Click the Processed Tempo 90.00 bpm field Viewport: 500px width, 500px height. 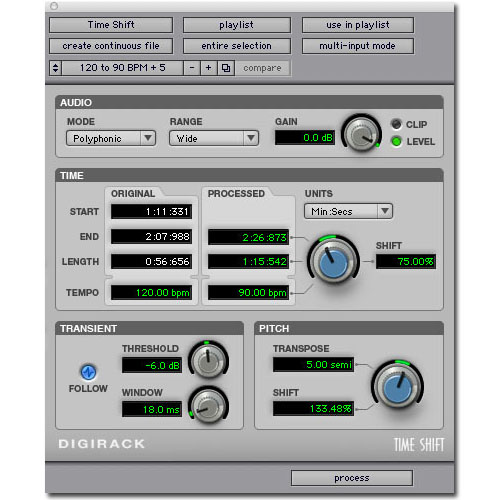tap(248, 293)
